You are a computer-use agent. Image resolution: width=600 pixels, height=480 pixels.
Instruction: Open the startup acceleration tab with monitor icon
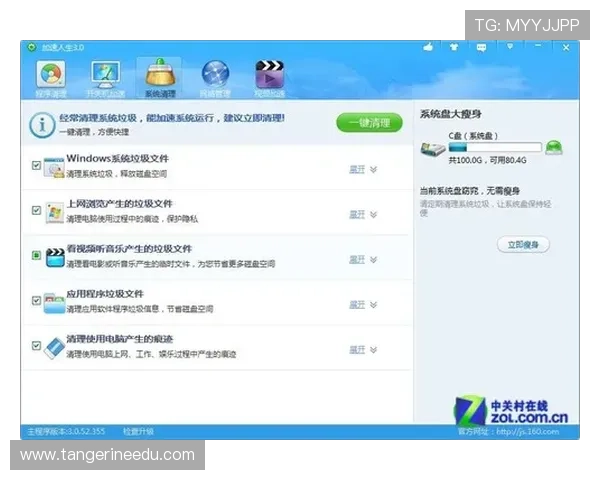[106, 78]
